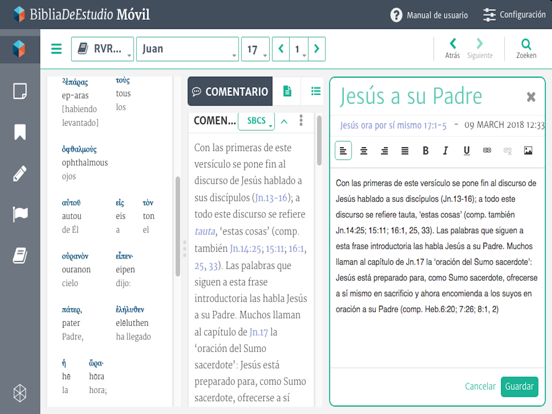552x414 pixels.
Task: Open the commentary three-dot options menu
Action: pos(301,120)
